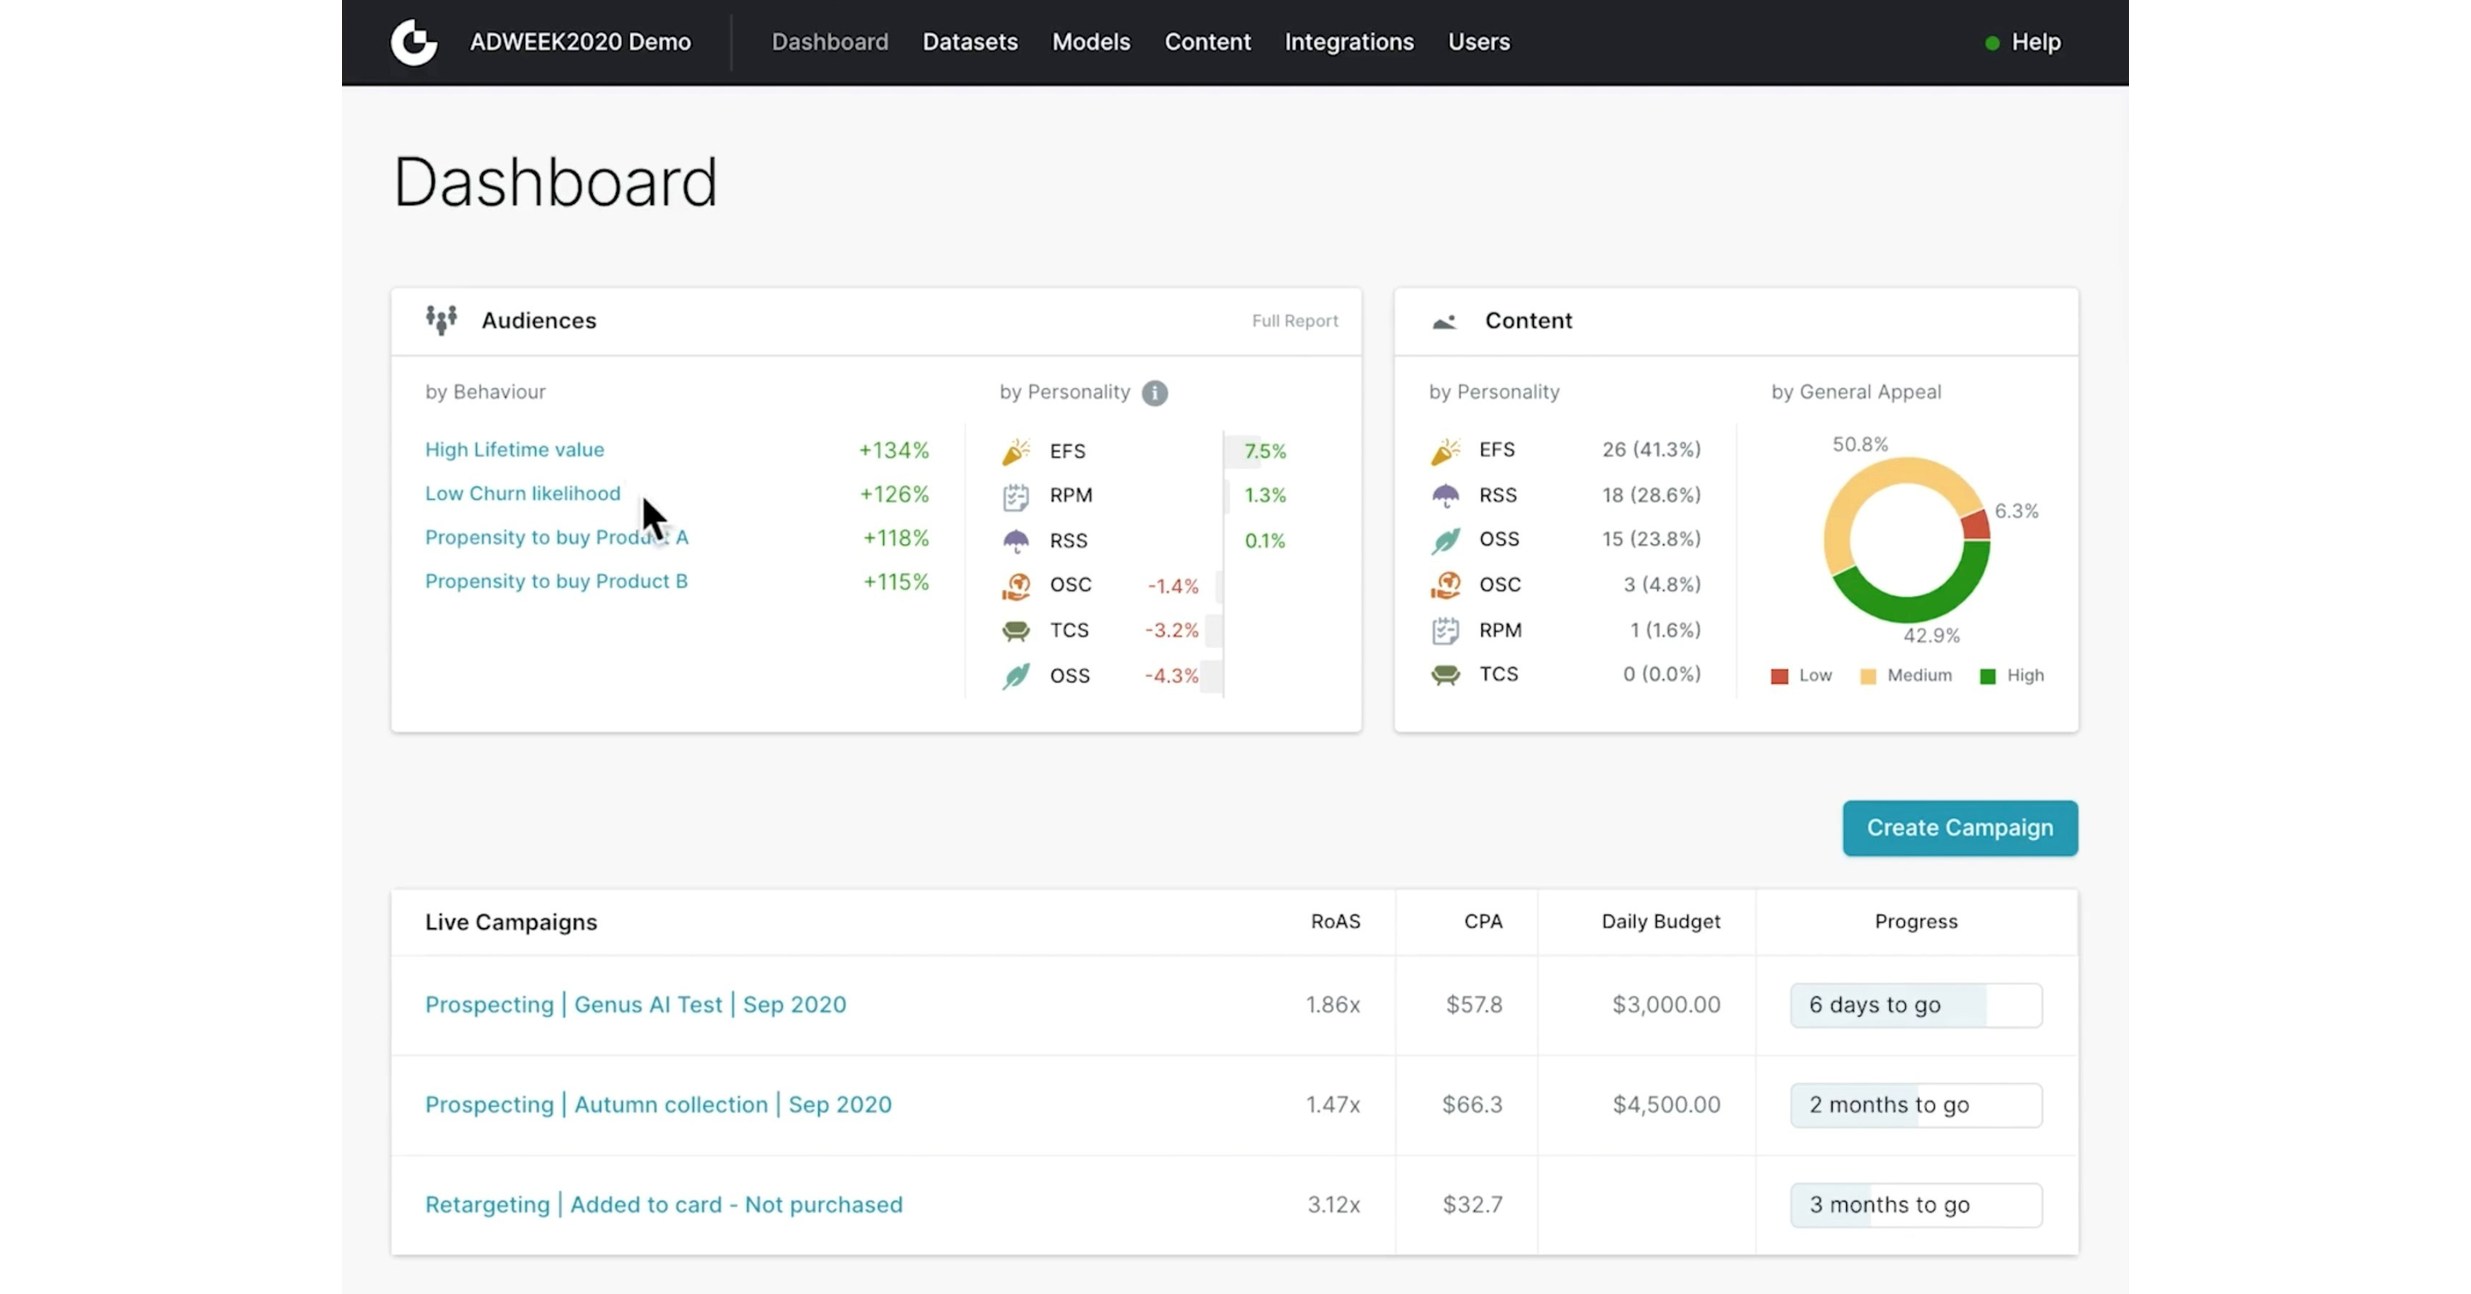Expand the Full Report in Audiences panel
Image resolution: width=2471 pixels, height=1294 pixels.
pos(1295,320)
